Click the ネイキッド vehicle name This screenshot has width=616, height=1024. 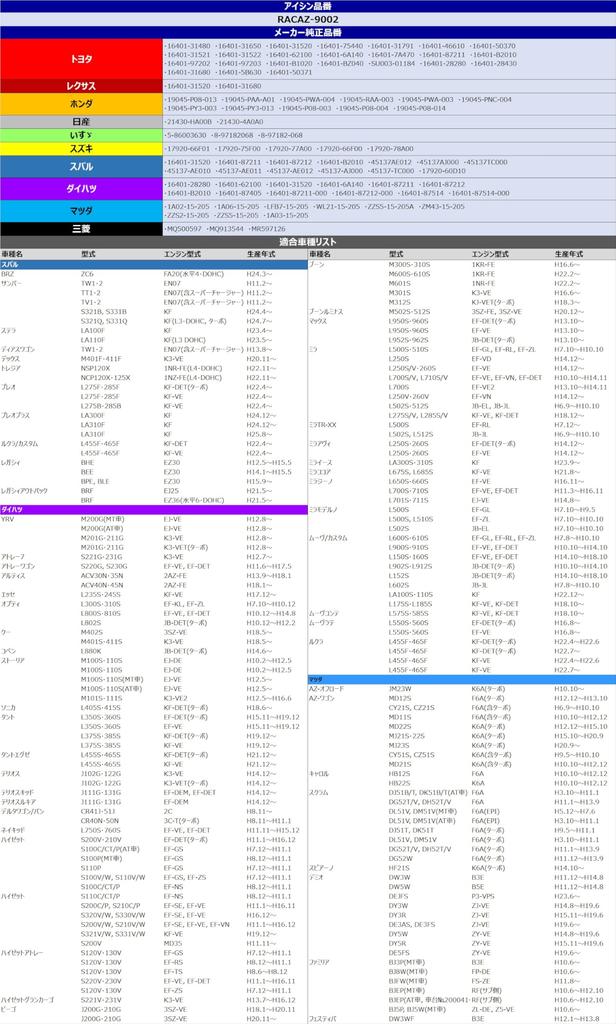[12, 831]
